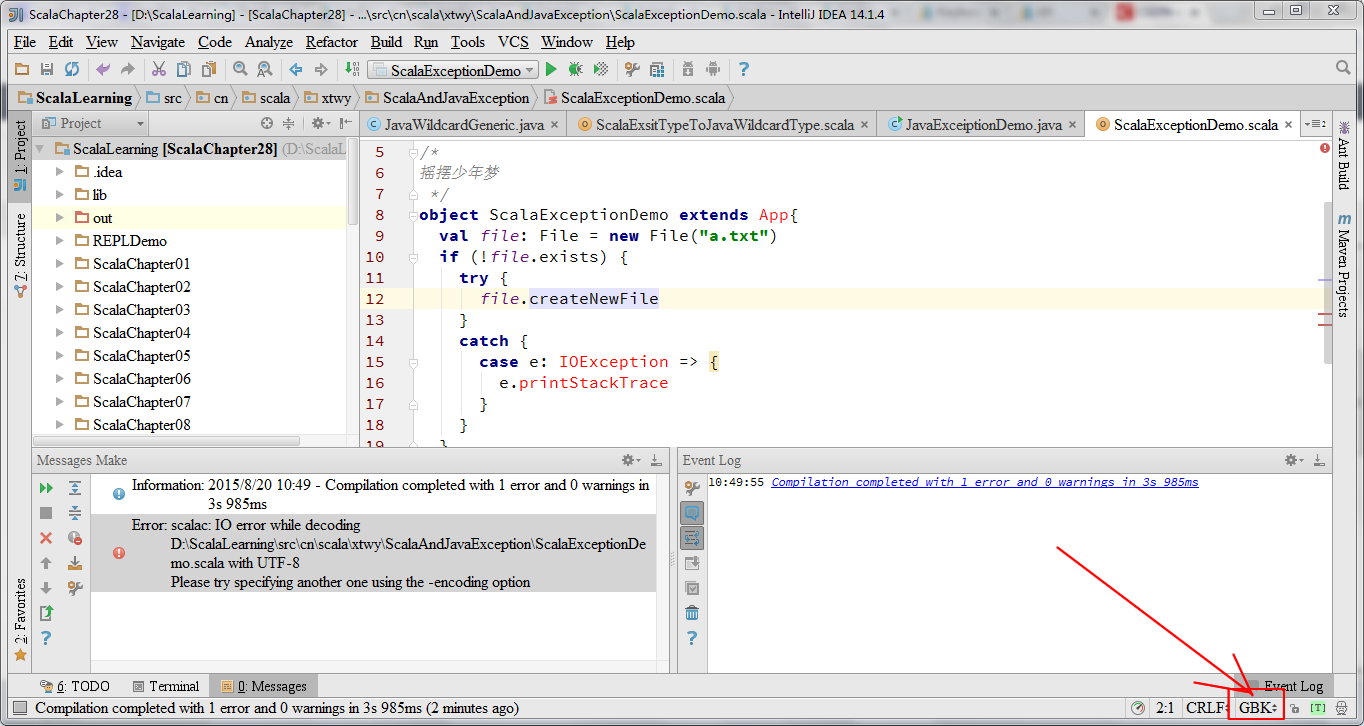Expand the .idea folder
1364x726 pixels.
59,172
